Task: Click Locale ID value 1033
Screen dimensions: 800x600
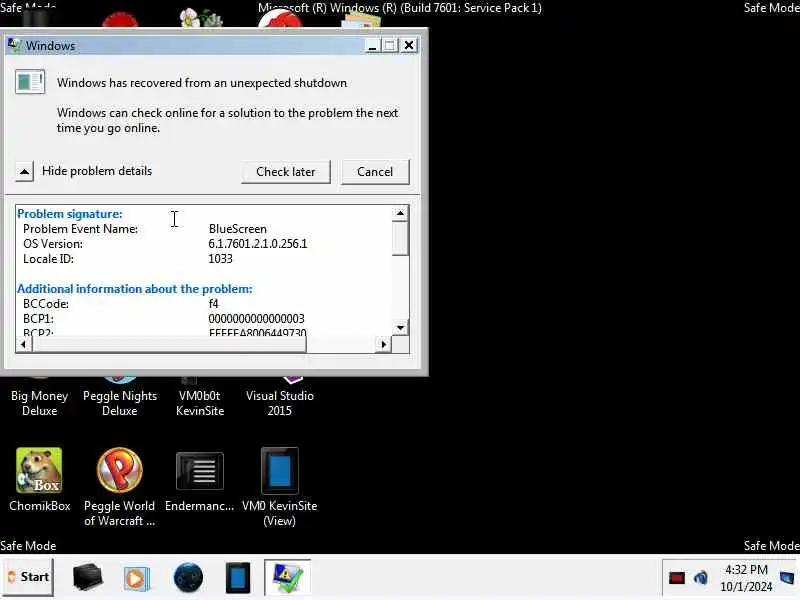Action: (x=220, y=259)
